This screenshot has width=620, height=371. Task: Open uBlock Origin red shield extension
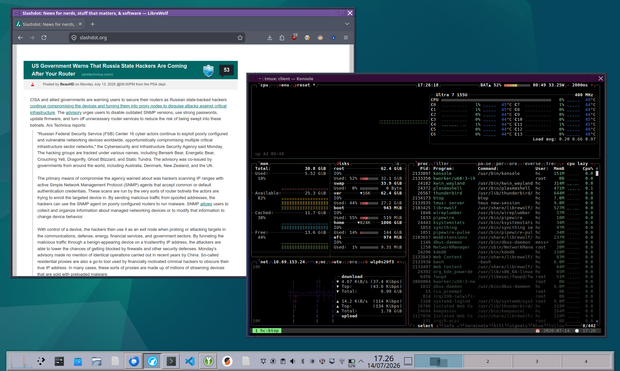(294, 38)
